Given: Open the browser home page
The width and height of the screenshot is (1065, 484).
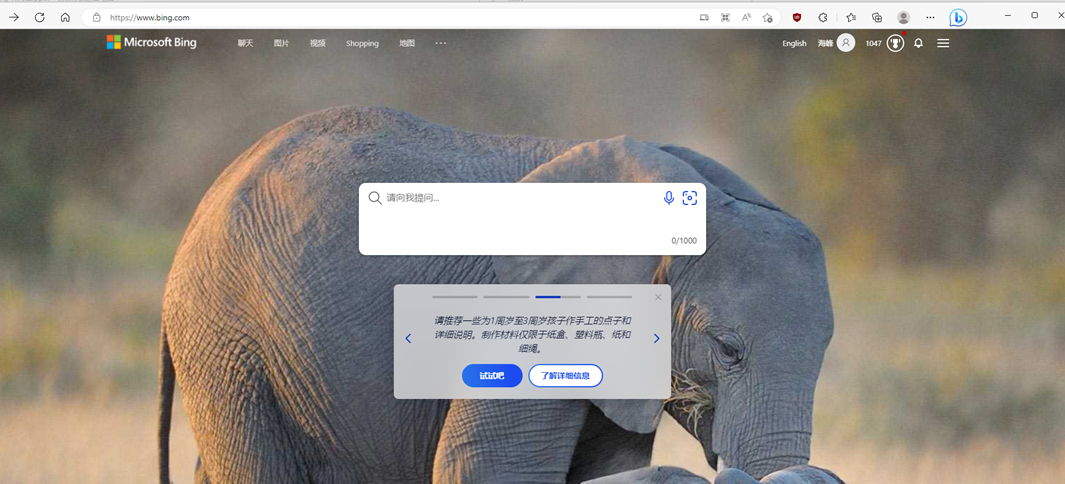Looking at the screenshot, I should tap(65, 18).
